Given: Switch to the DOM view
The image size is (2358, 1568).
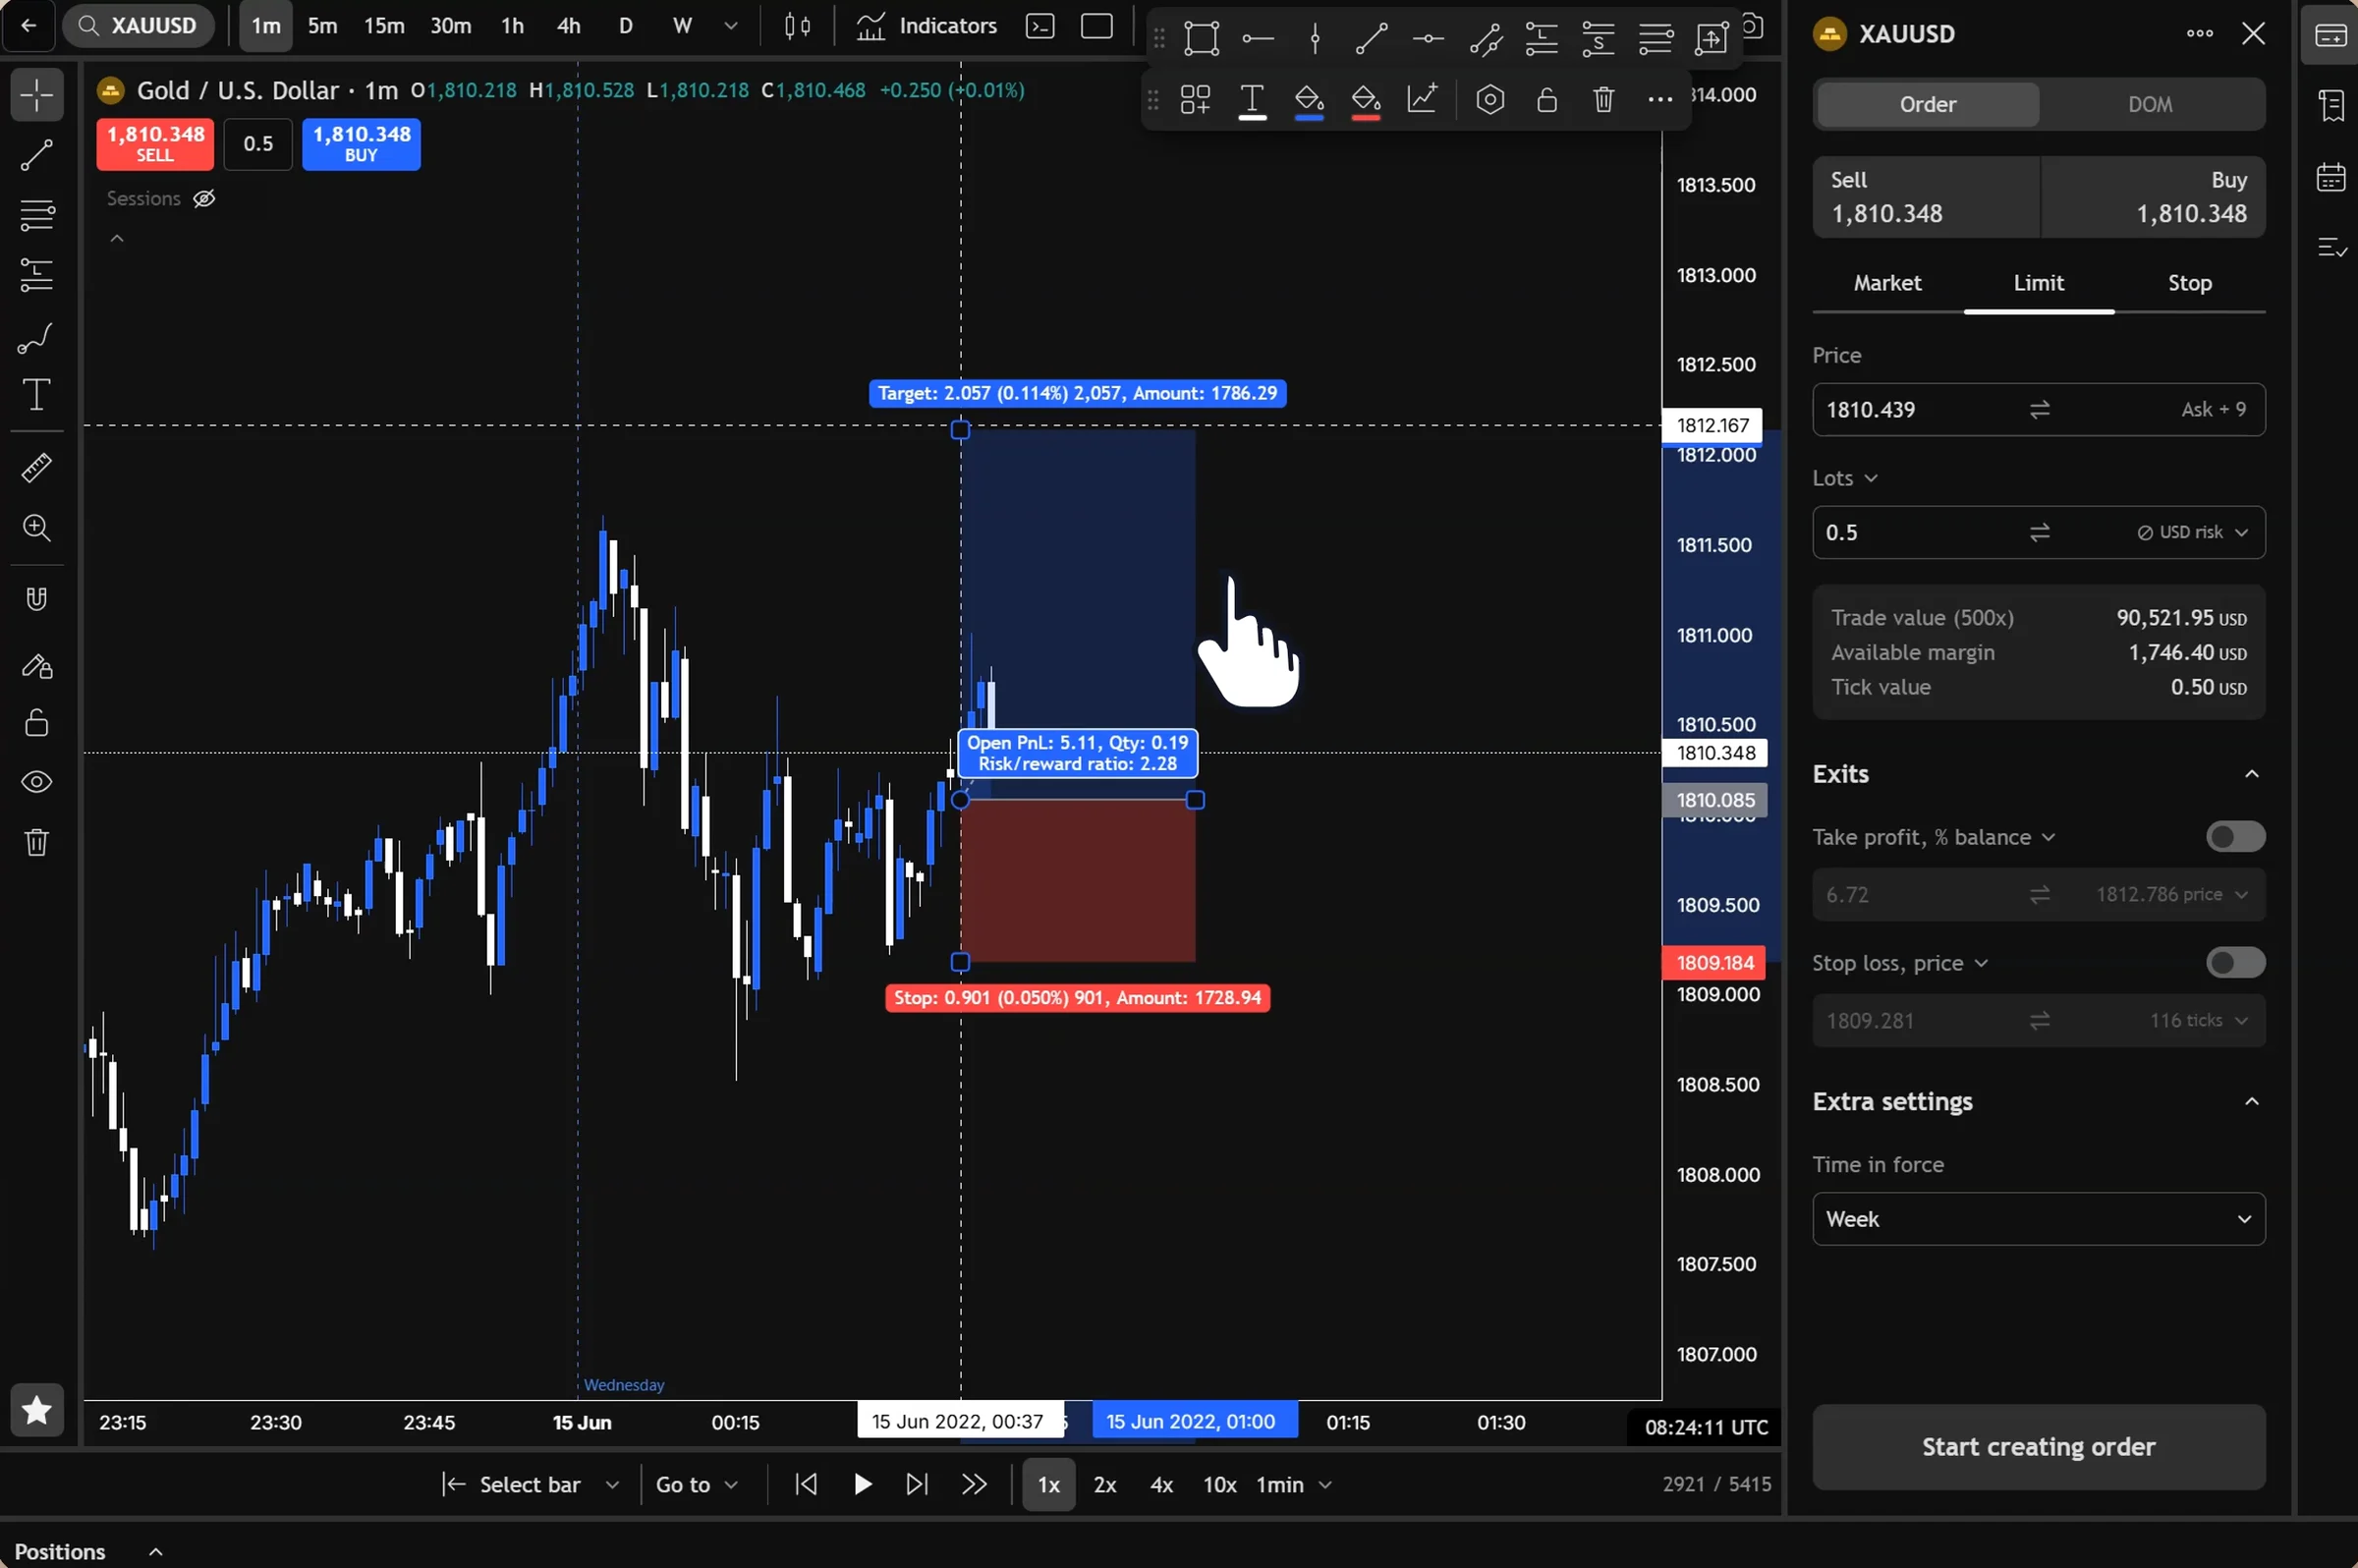Looking at the screenshot, I should pyautogui.click(x=2150, y=104).
